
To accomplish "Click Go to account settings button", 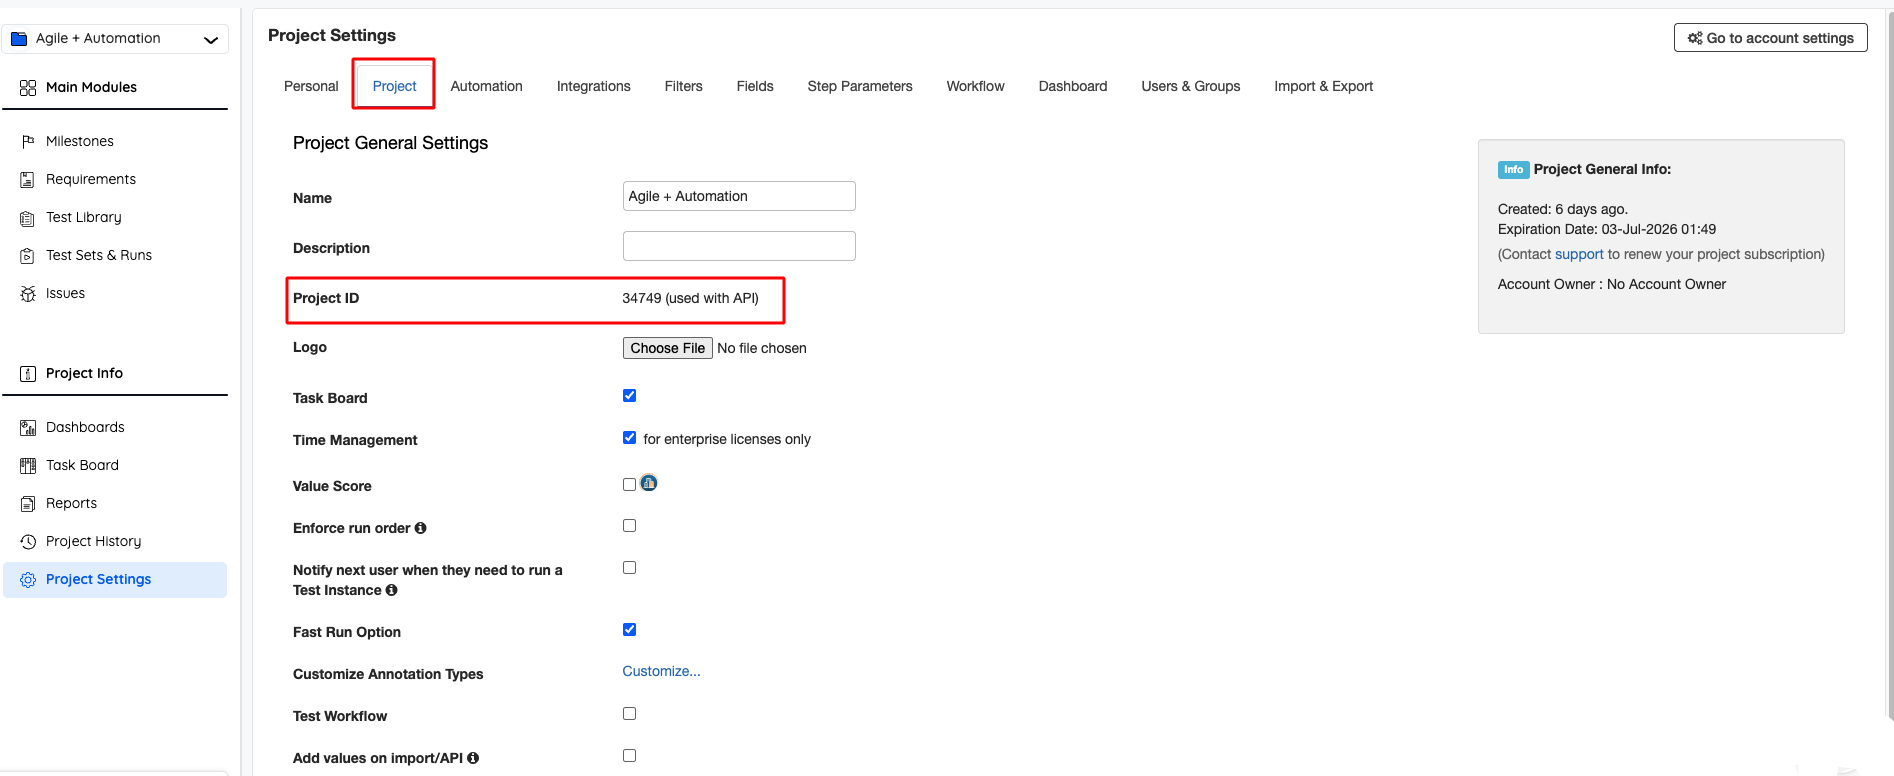I will [1771, 38].
